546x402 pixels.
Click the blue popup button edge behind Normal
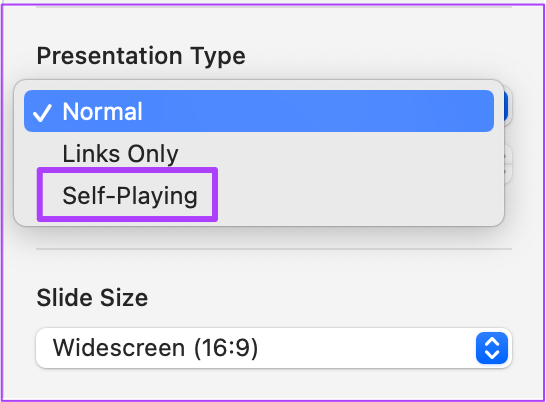click(507, 106)
